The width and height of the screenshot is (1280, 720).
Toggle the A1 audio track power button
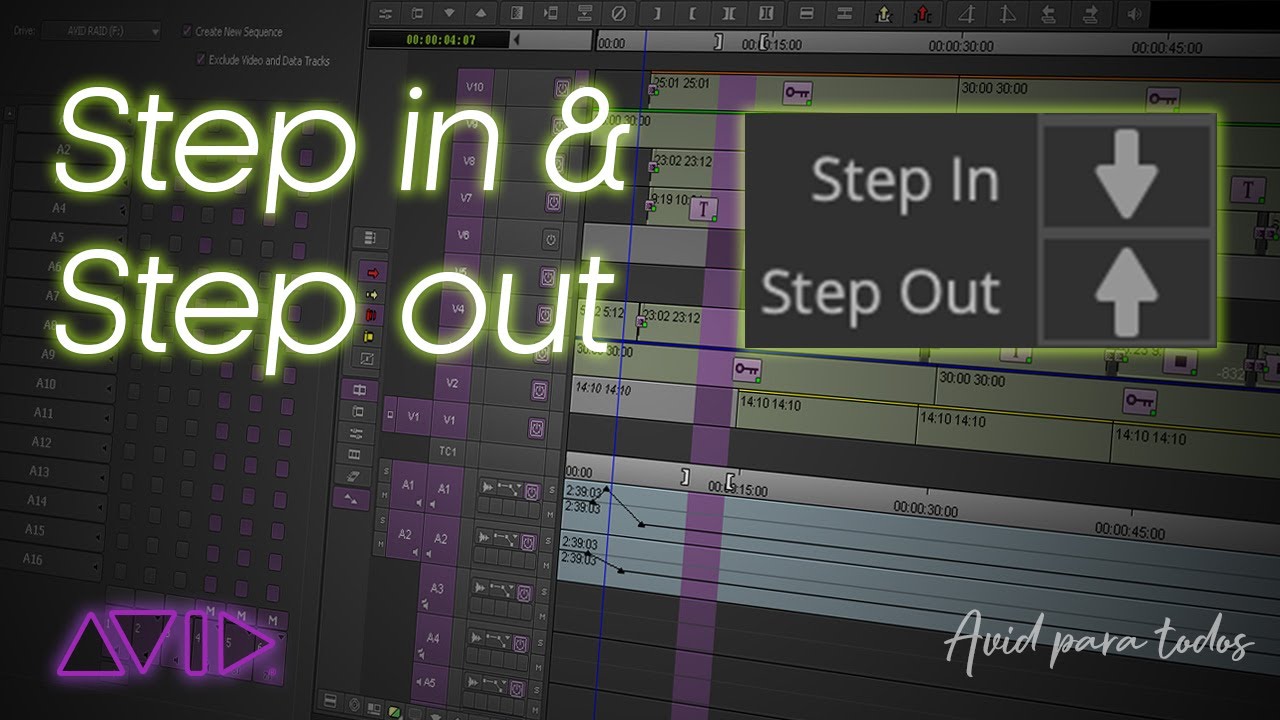[531, 492]
